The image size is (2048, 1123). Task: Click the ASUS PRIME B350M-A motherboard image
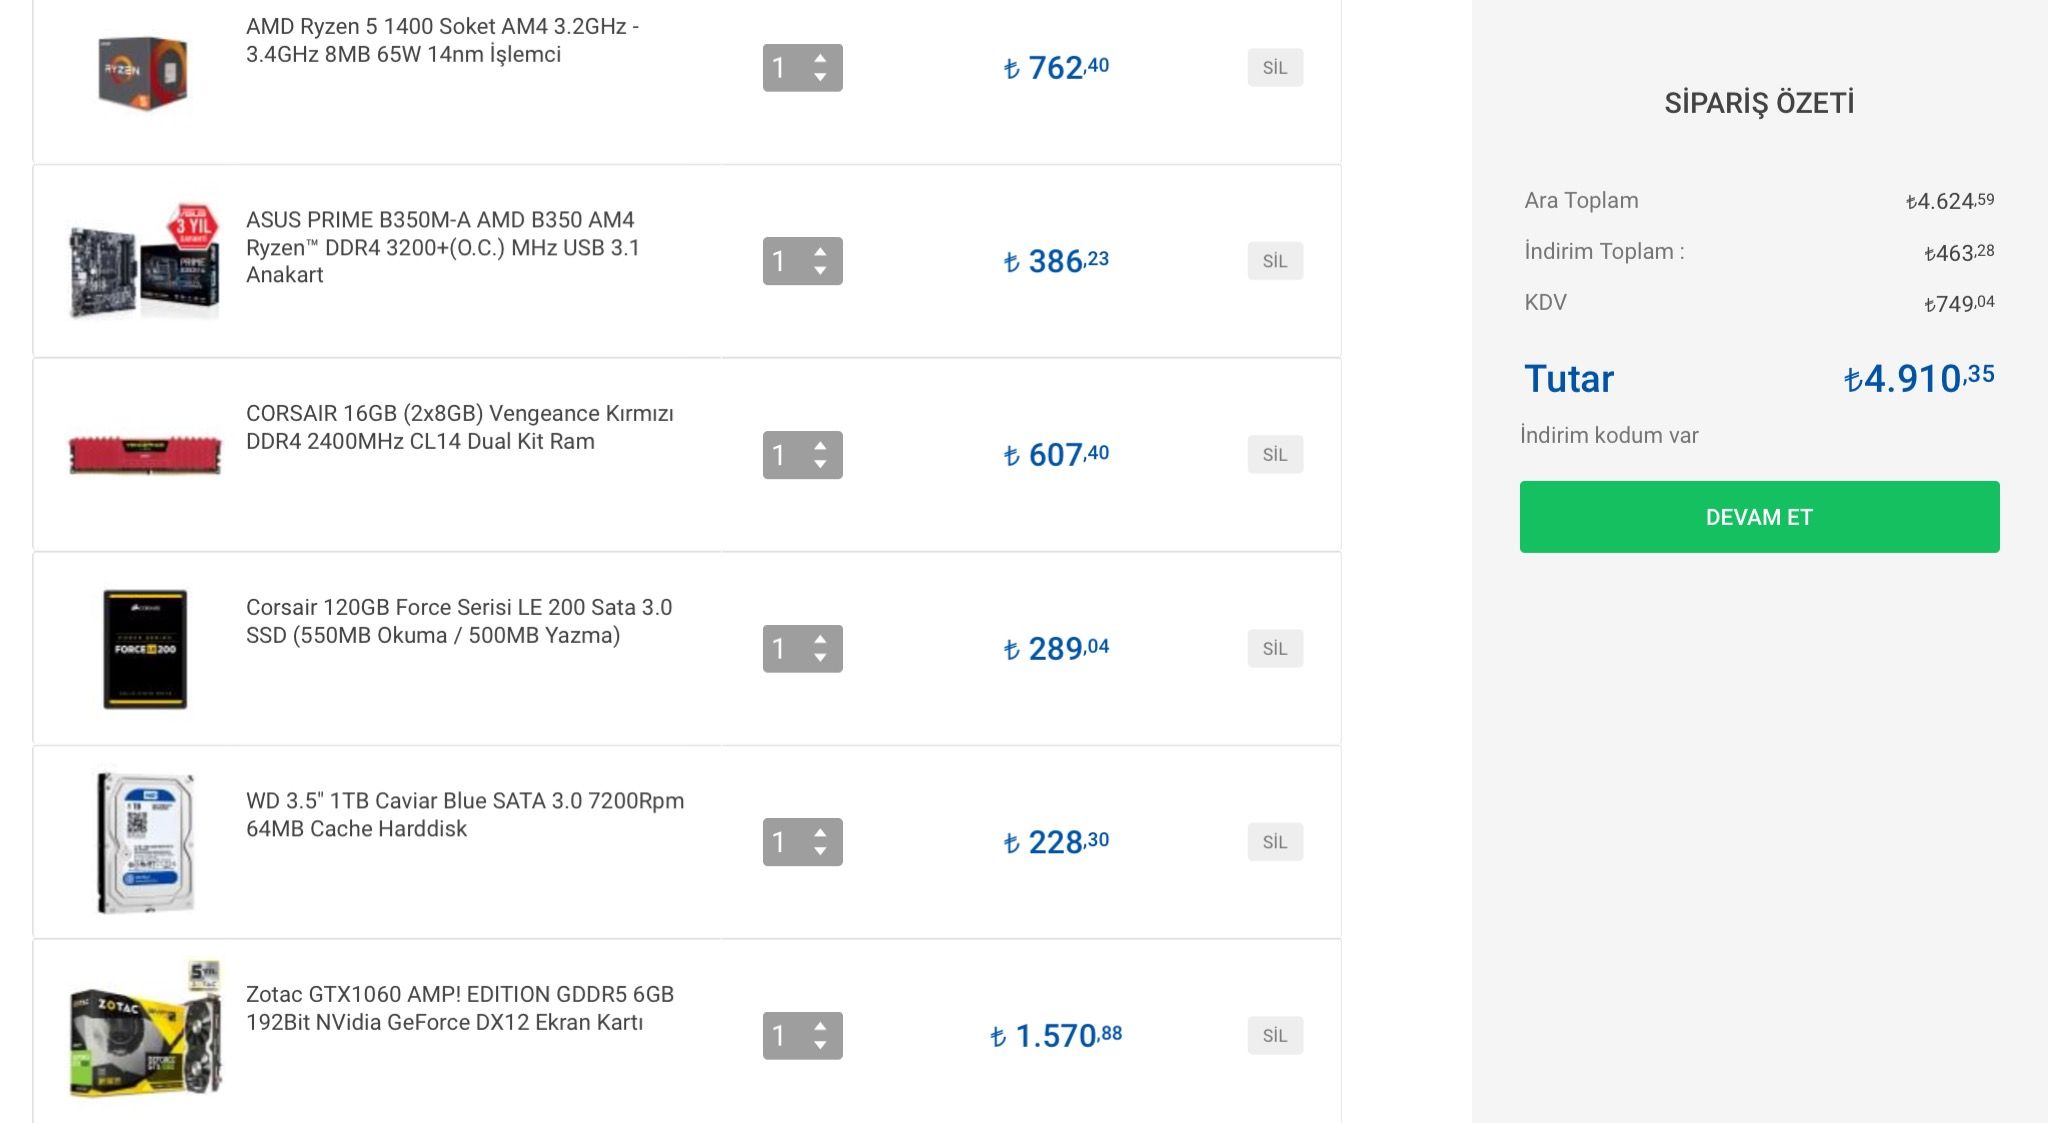pyautogui.click(x=144, y=262)
